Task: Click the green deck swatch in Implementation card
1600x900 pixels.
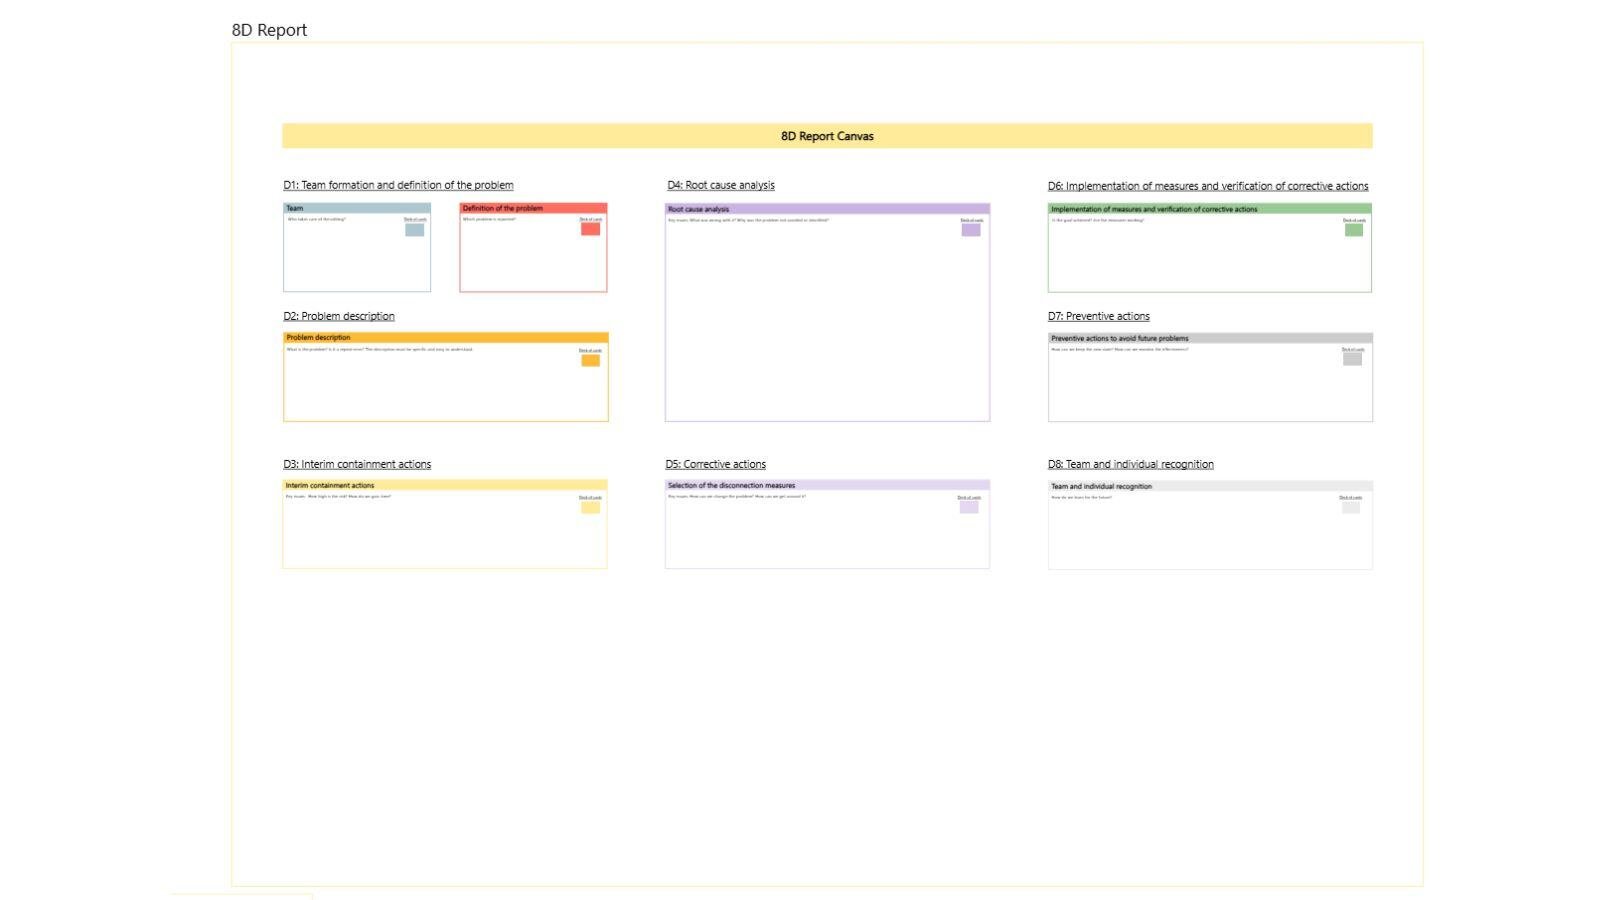Action: coord(1353,230)
